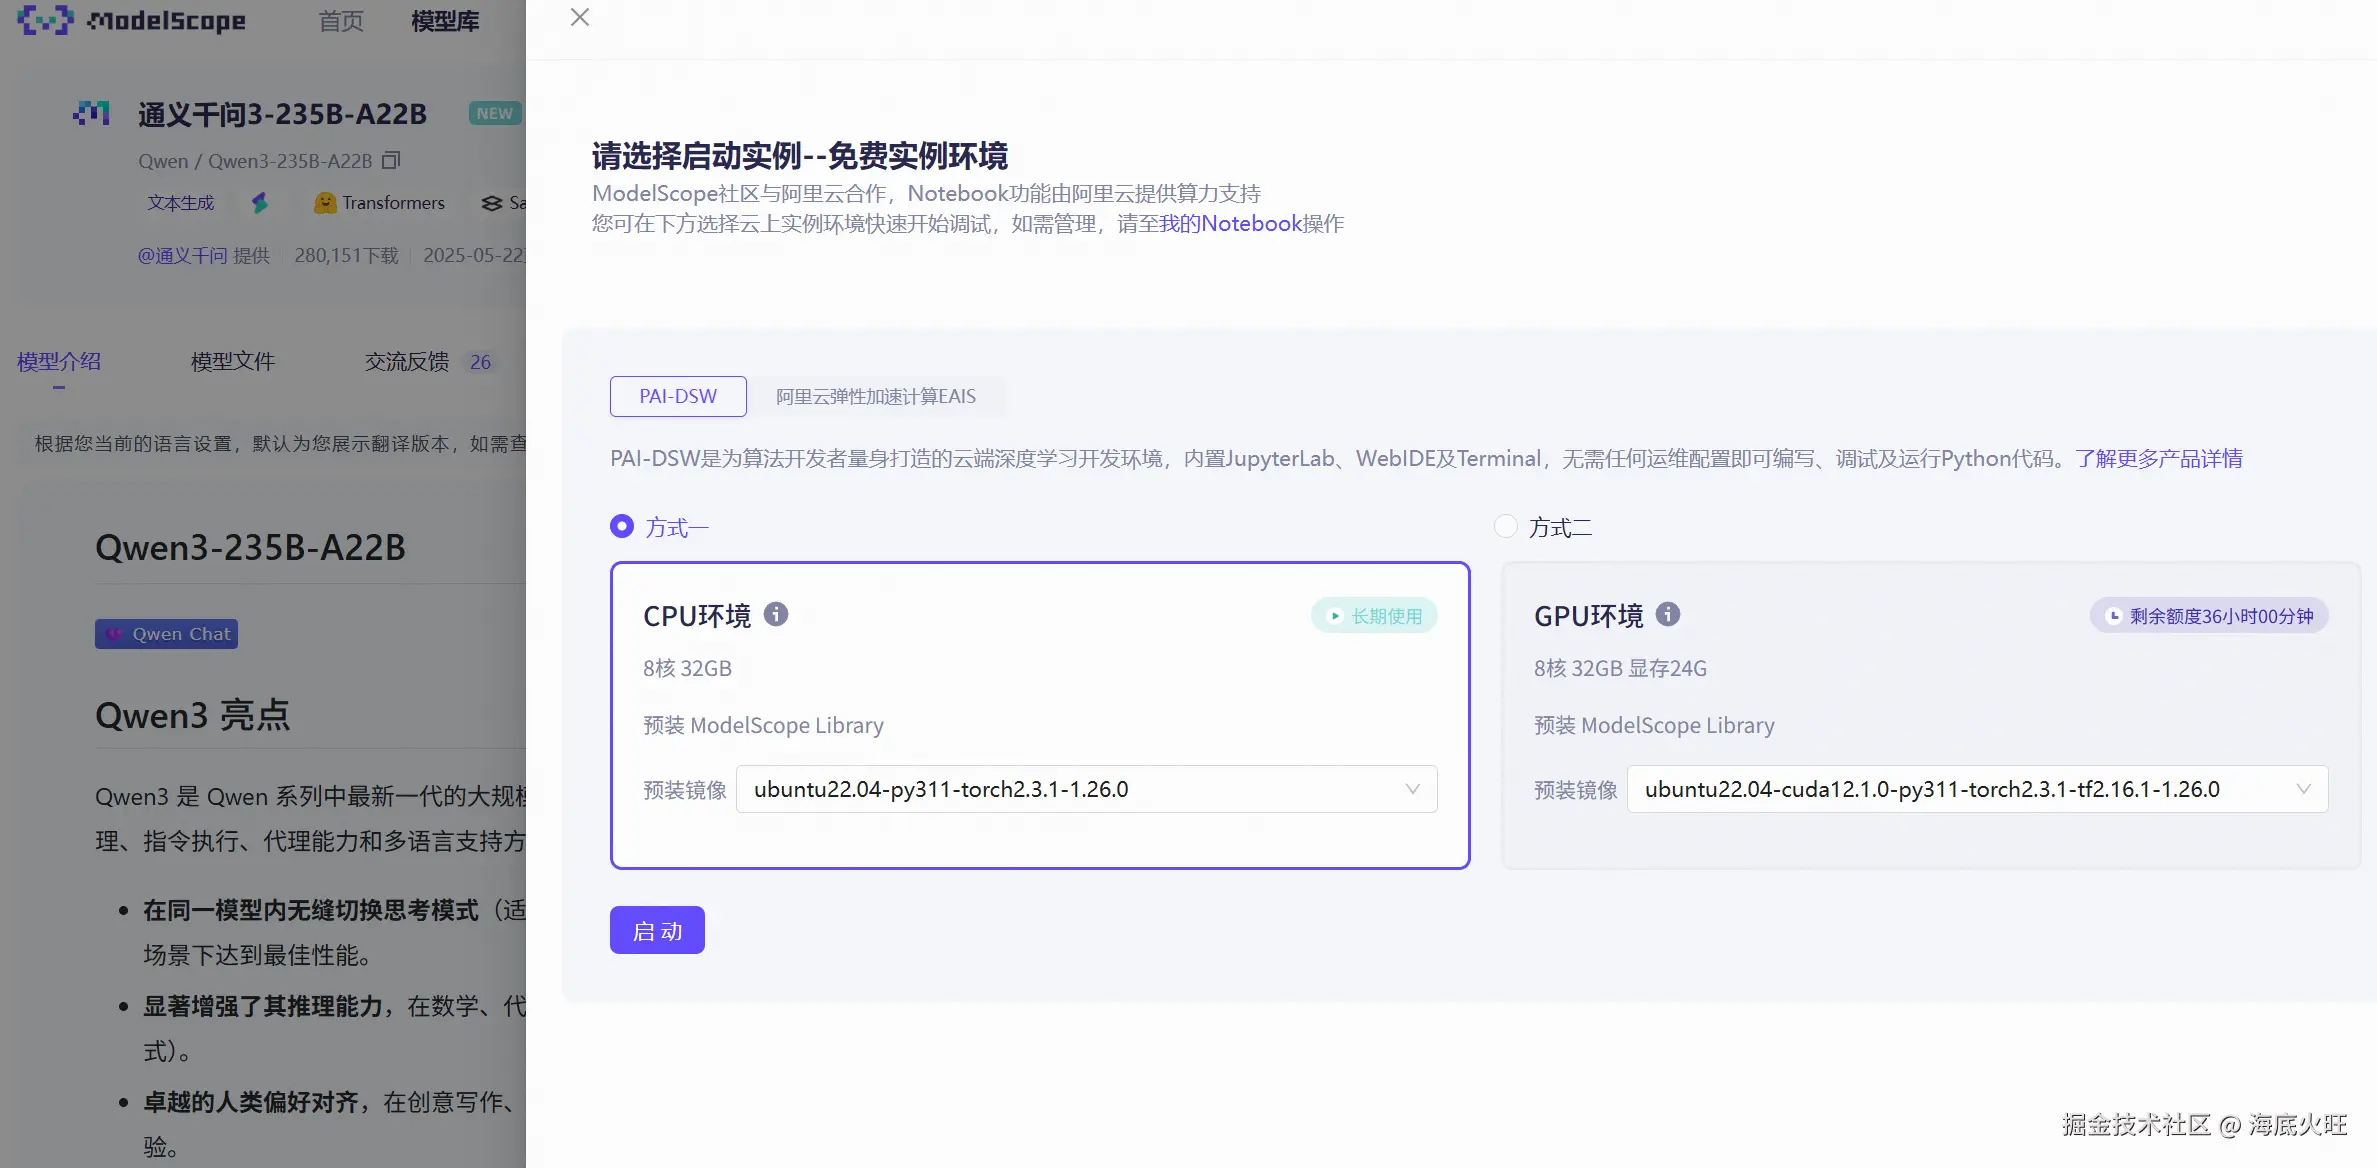Open the 交流反馈 tab

[x=407, y=361]
